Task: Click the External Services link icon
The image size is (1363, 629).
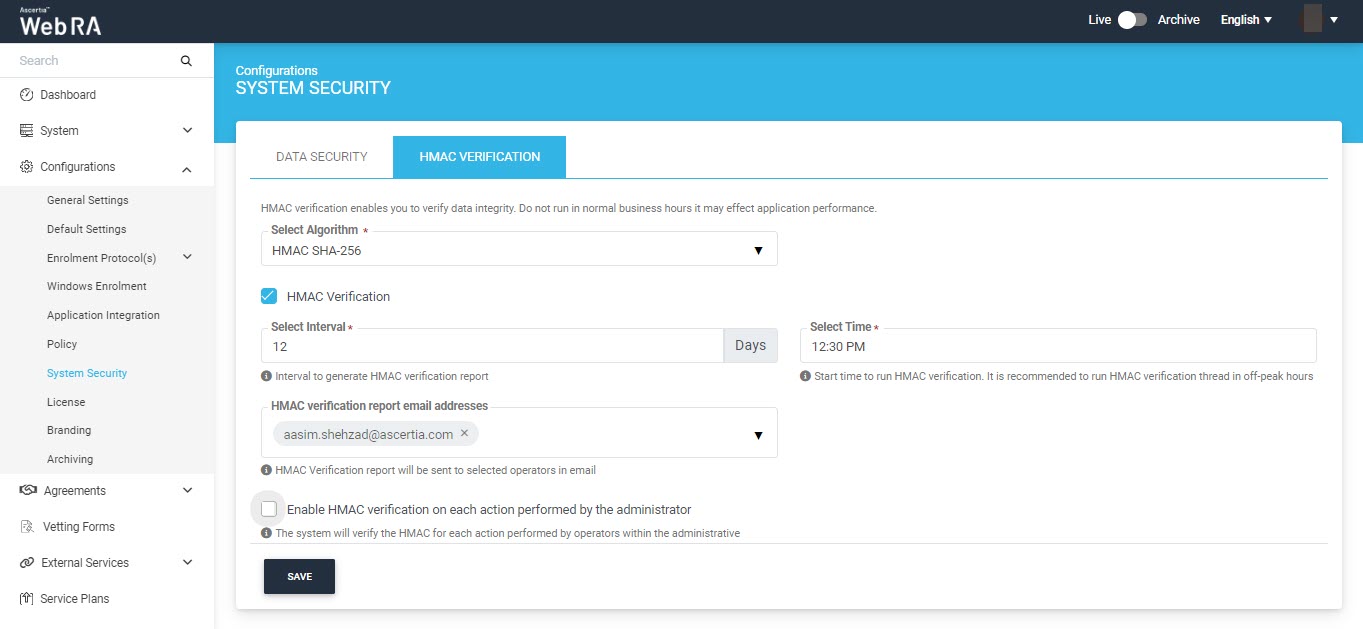Action: pyautogui.click(x=27, y=563)
